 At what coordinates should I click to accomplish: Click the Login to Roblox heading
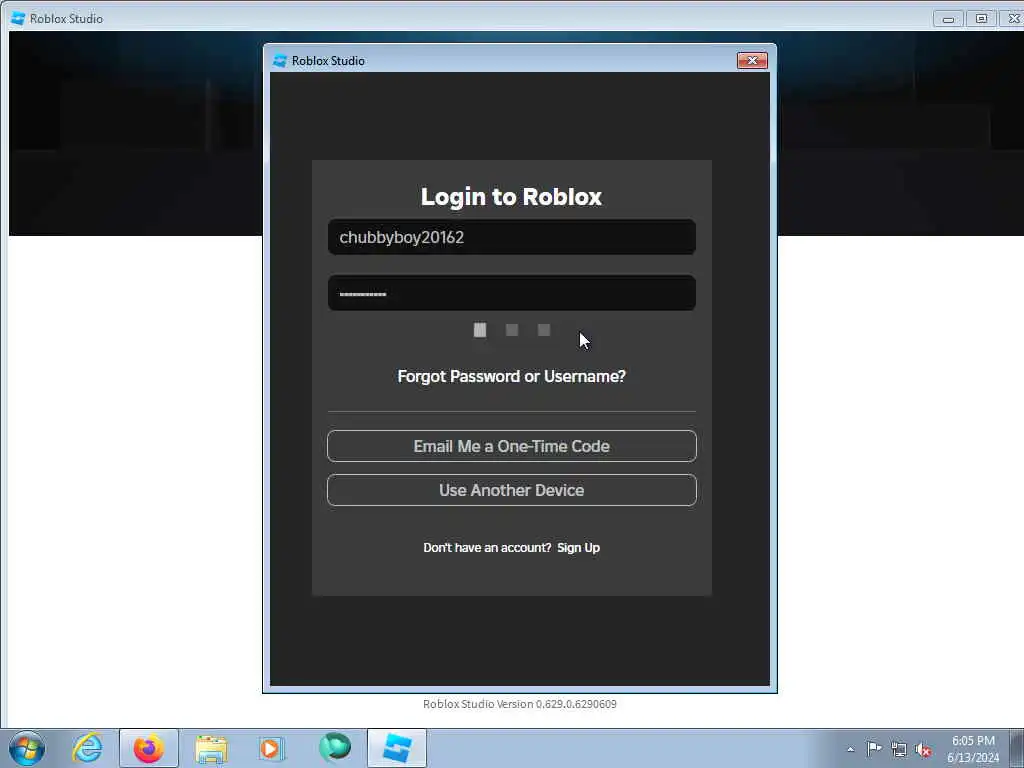(x=511, y=197)
